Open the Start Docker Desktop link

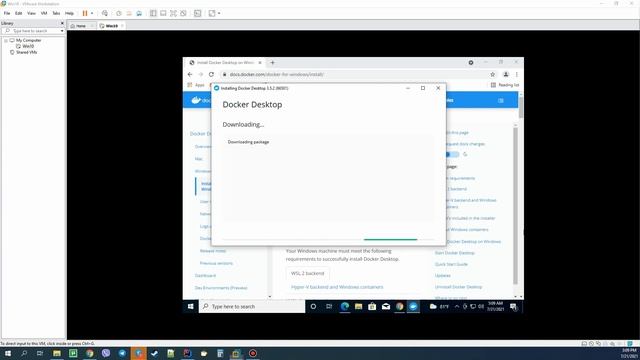[454, 253]
